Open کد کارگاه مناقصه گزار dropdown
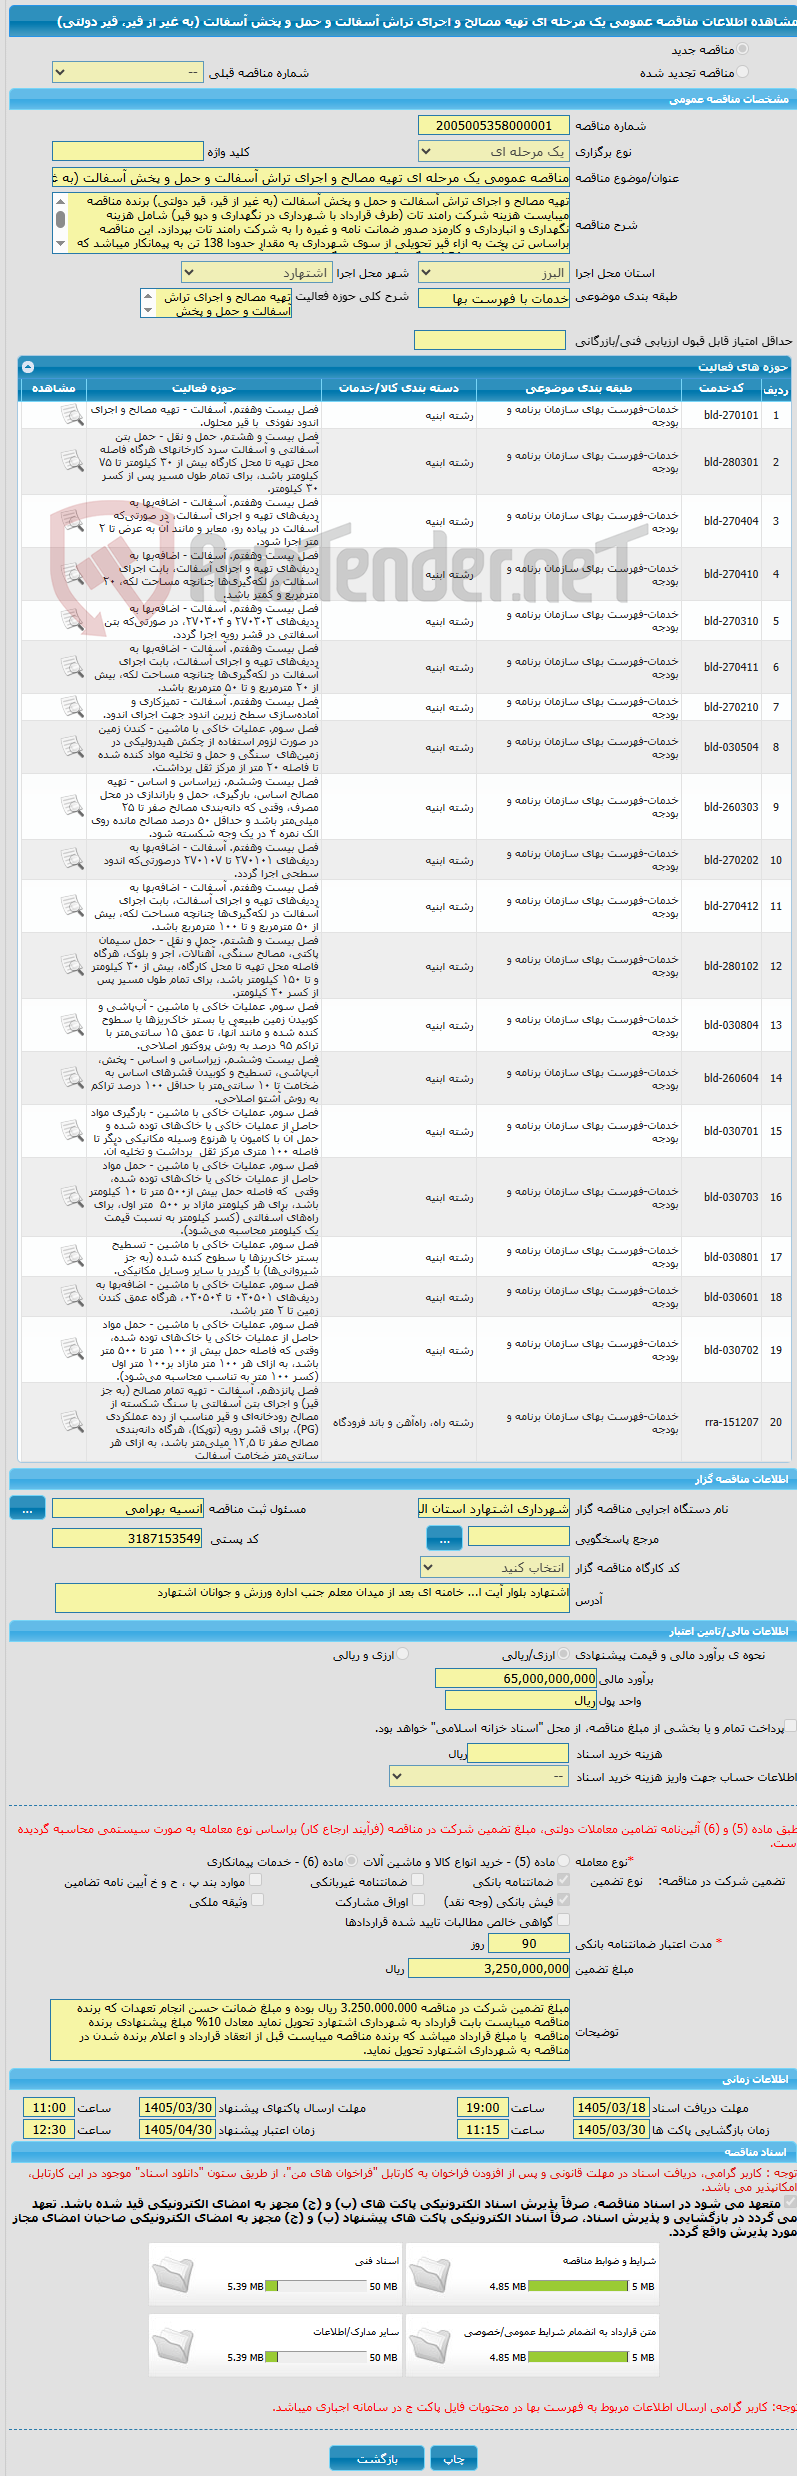The width and height of the screenshot is (797, 2476). [494, 1567]
